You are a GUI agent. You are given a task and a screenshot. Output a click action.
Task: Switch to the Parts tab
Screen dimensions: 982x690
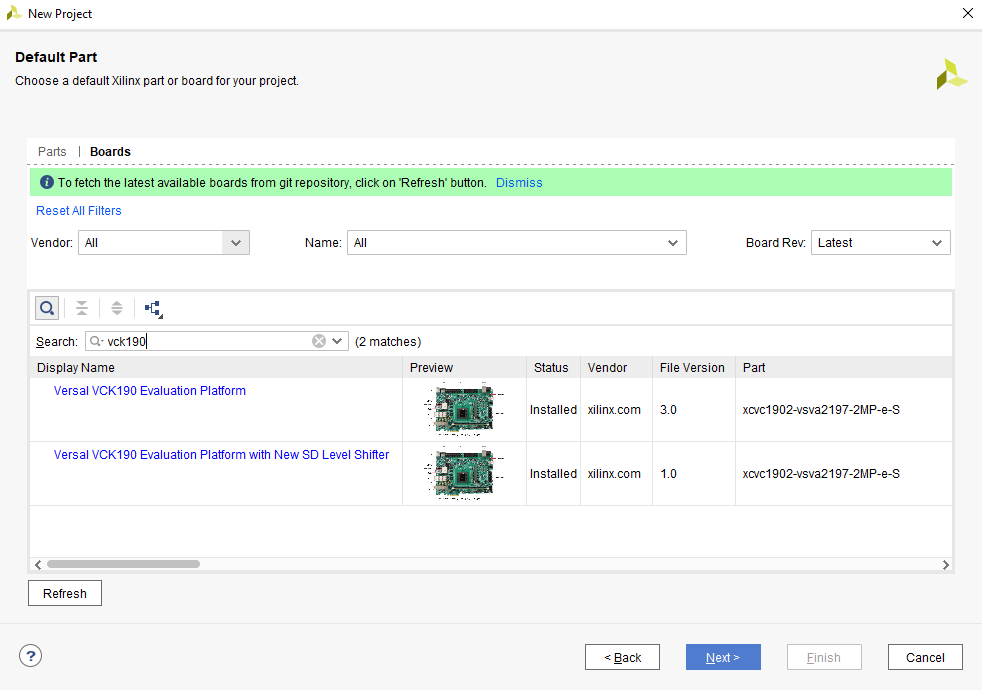pyautogui.click(x=52, y=152)
